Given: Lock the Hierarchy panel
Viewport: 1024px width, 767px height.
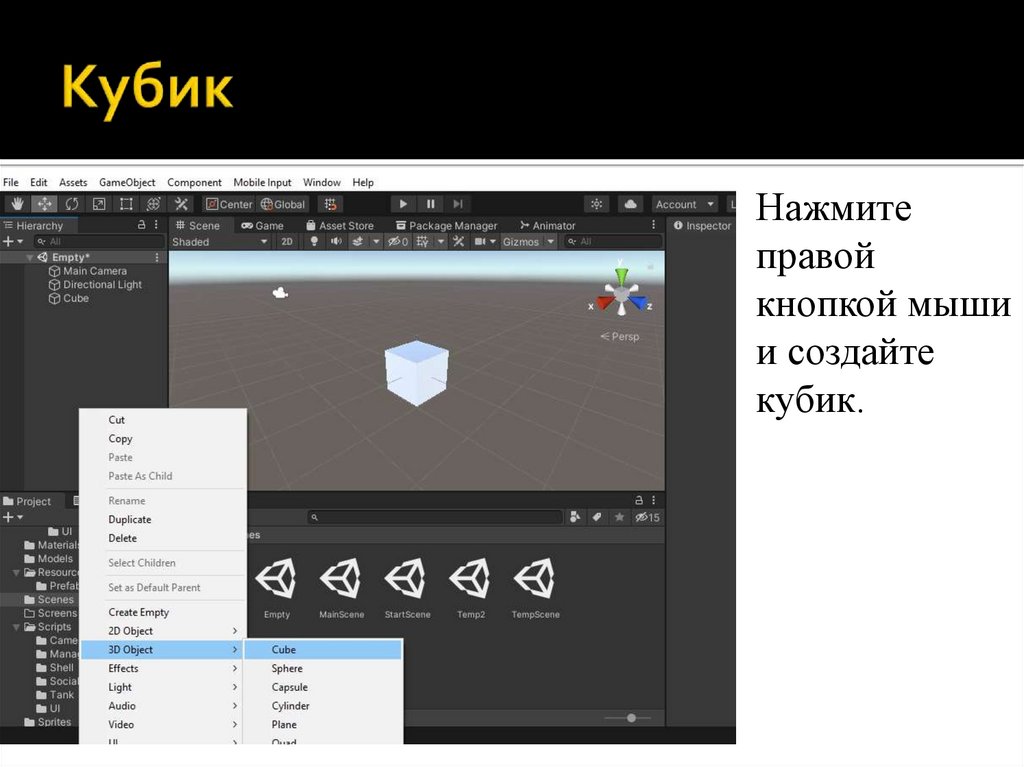Looking at the screenshot, I should [141, 225].
